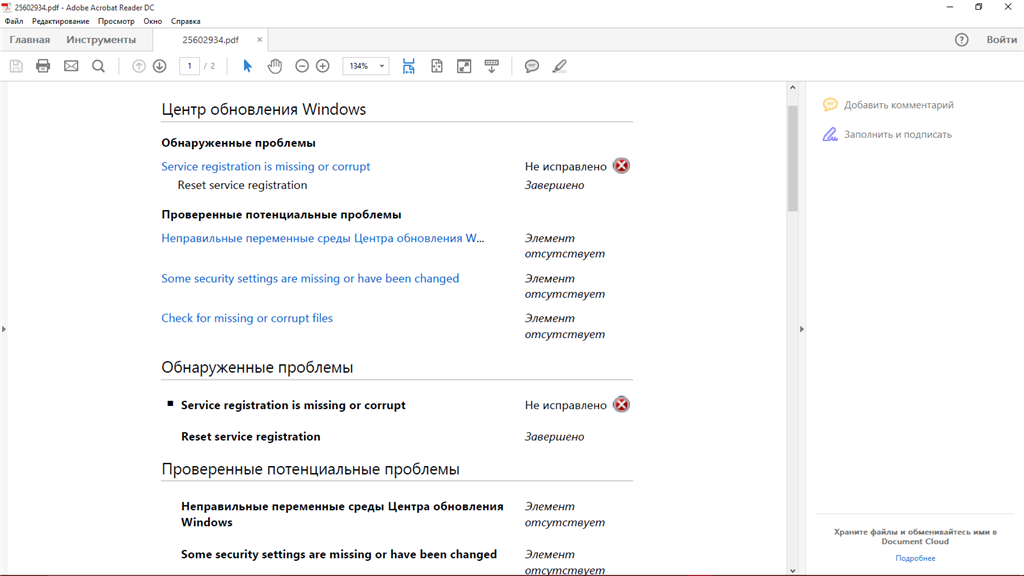Open the Окно menu
Viewport: 1024px width, 576px height.
pyautogui.click(x=153, y=21)
